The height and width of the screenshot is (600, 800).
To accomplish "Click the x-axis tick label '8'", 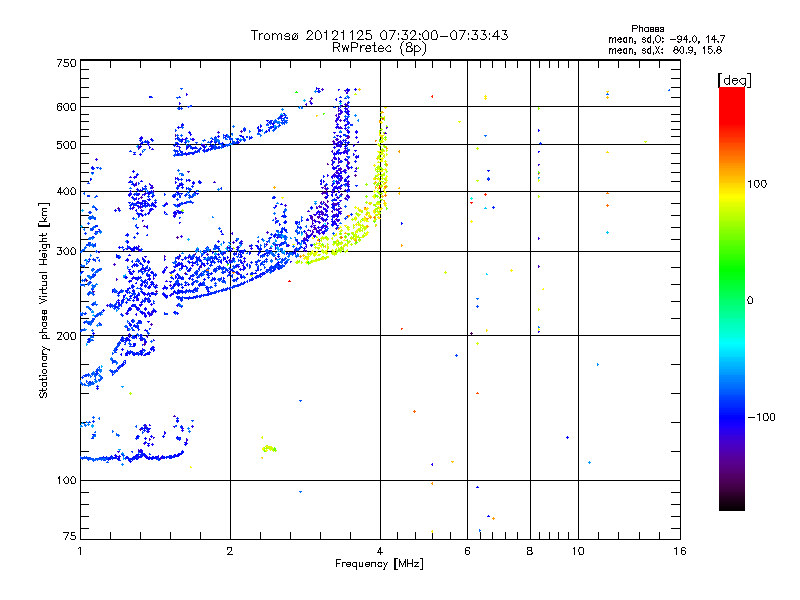I will 530,551.
